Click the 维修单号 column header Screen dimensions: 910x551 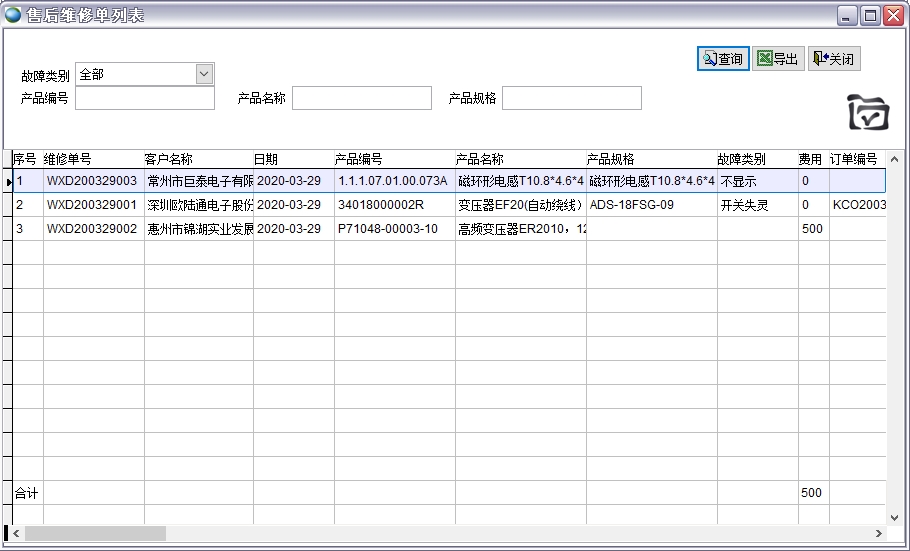tap(92, 159)
